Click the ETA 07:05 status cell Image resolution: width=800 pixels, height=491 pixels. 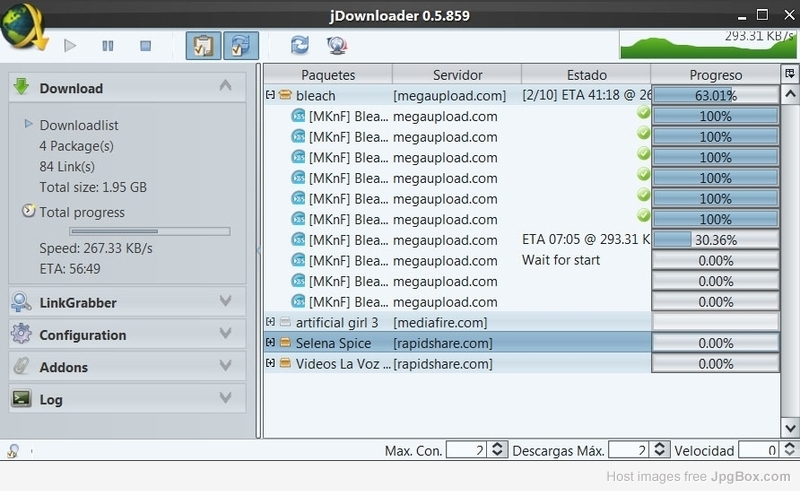[x=586, y=239]
